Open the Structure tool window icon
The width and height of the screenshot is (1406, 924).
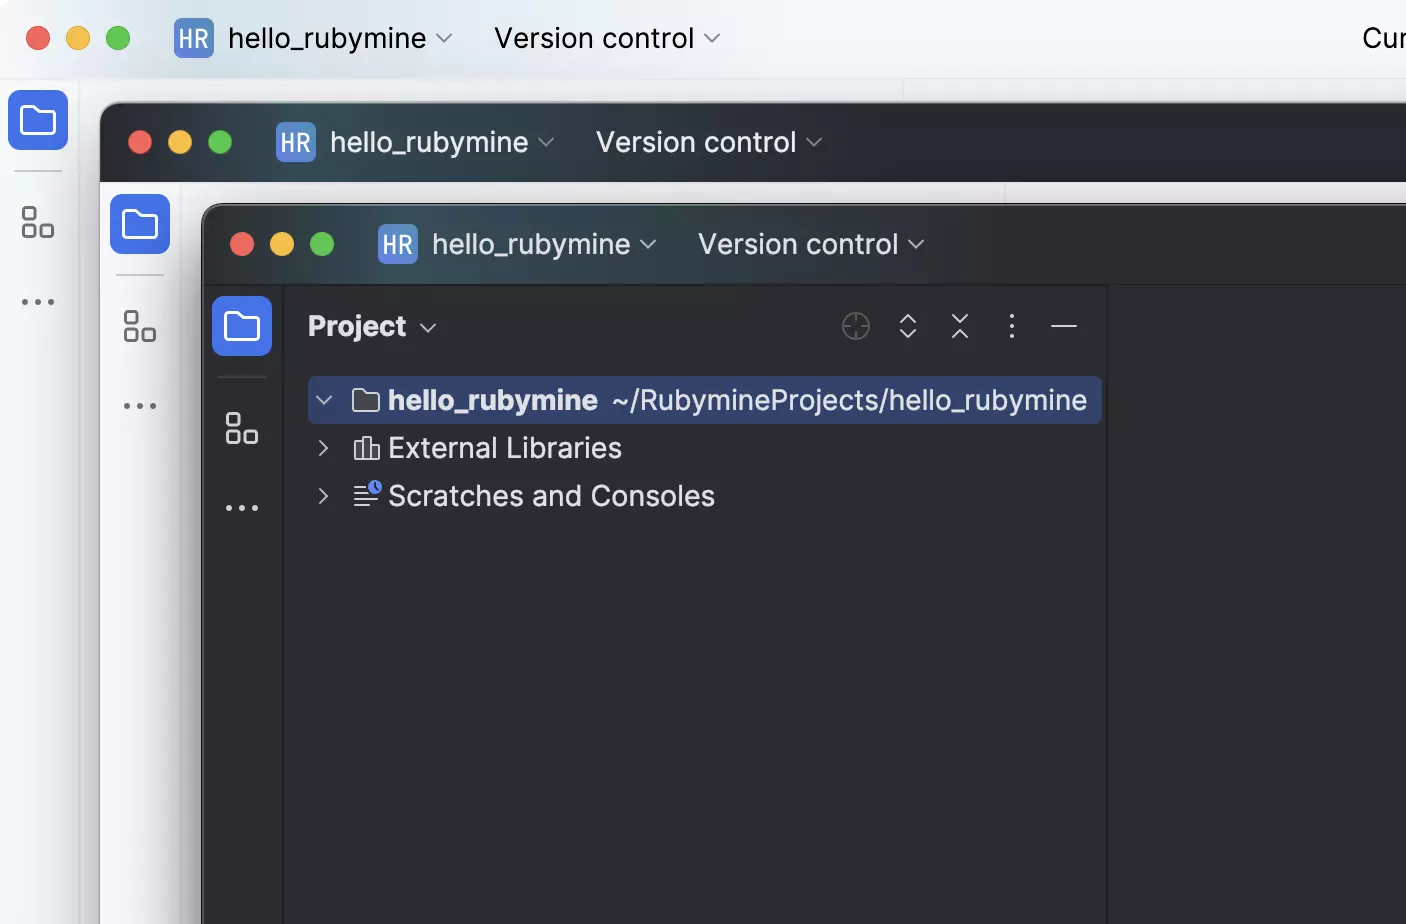[x=241, y=427]
